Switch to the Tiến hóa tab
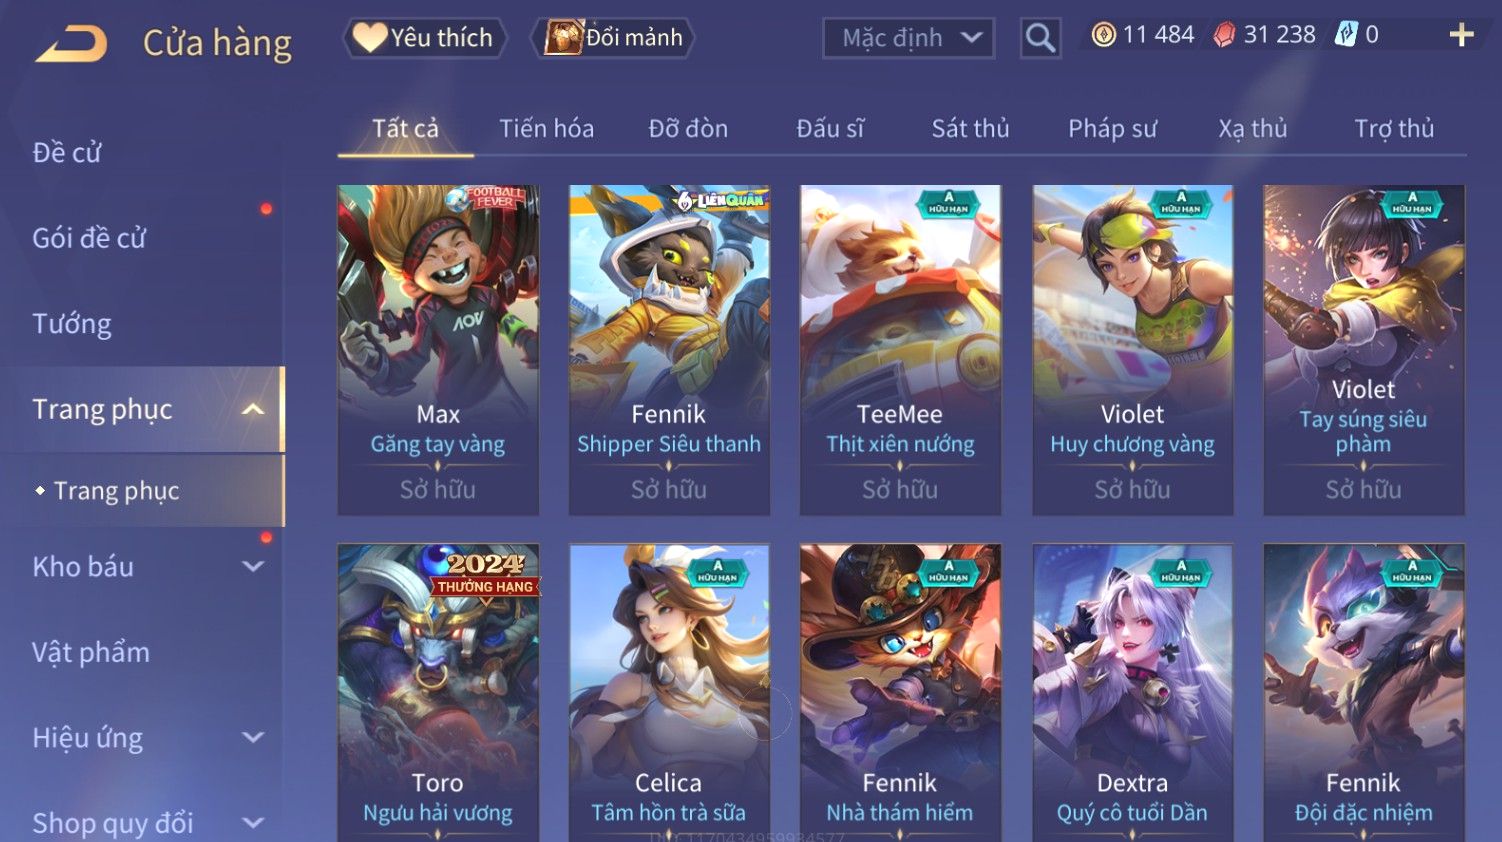Image resolution: width=1502 pixels, height=842 pixels. click(546, 129)
